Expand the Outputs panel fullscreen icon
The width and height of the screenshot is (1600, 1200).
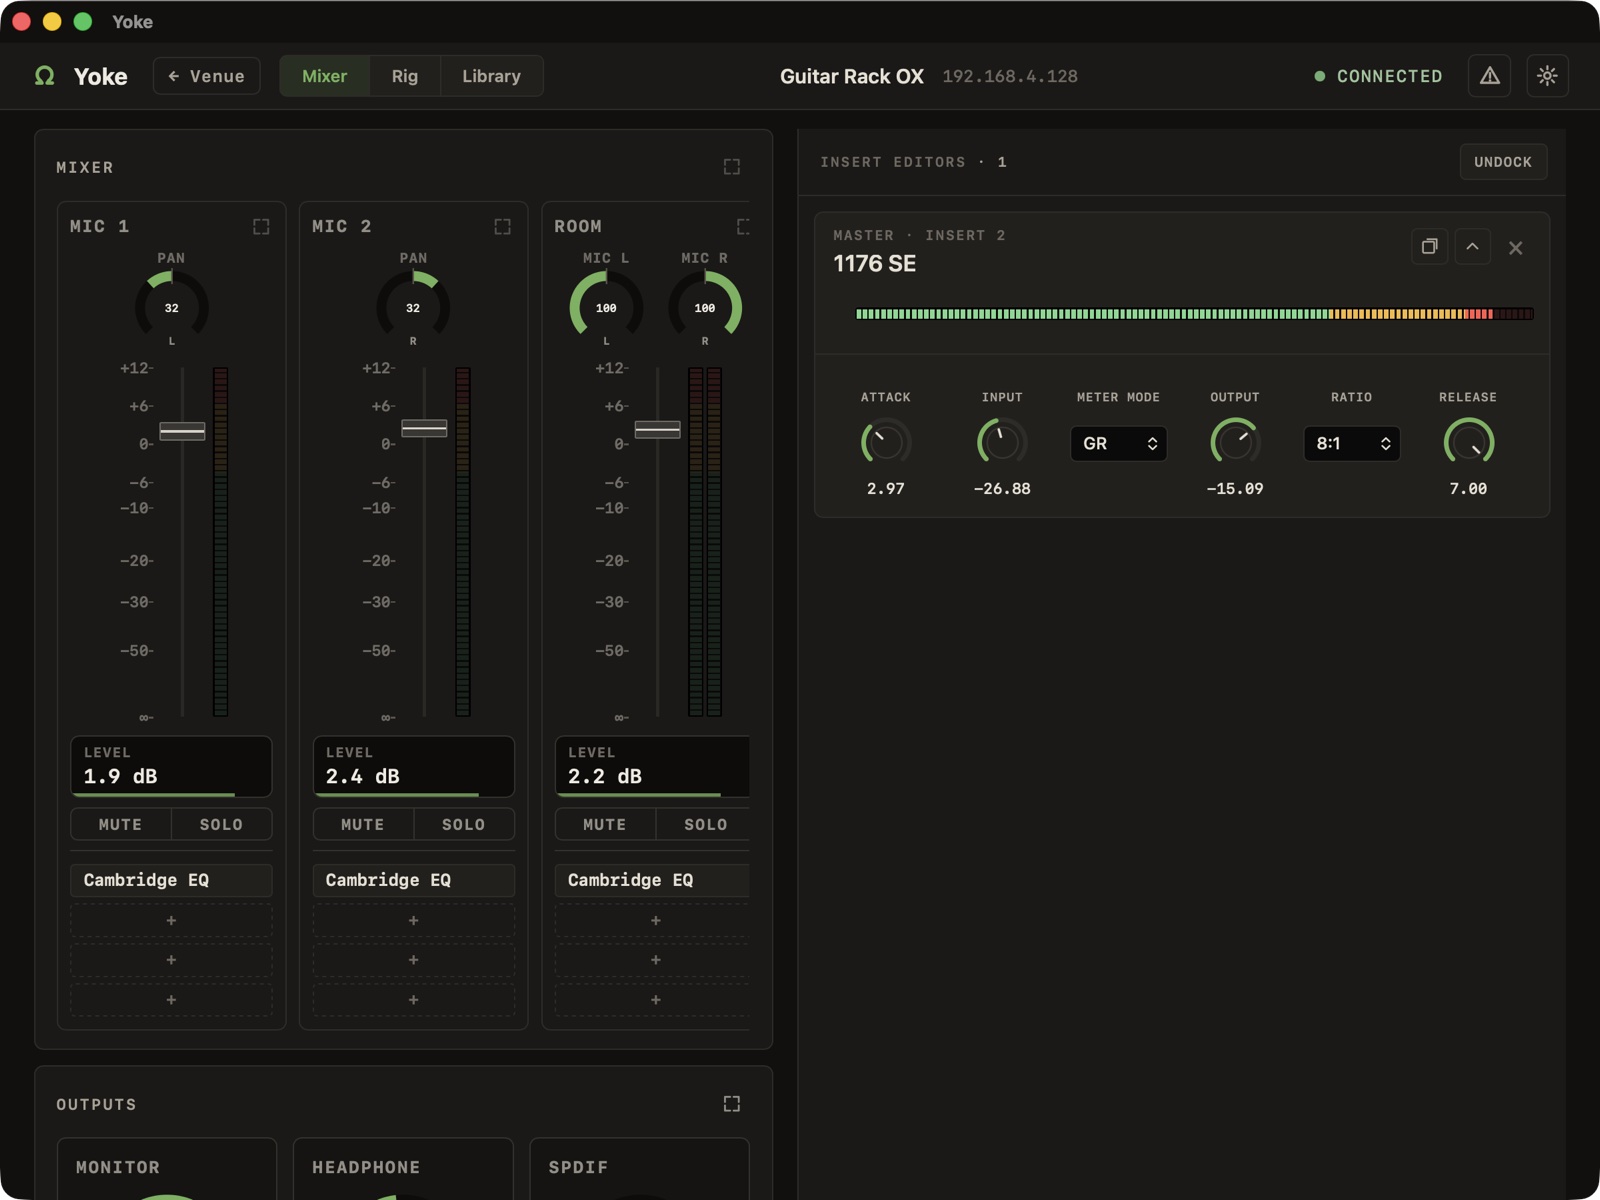point(732,1104)
